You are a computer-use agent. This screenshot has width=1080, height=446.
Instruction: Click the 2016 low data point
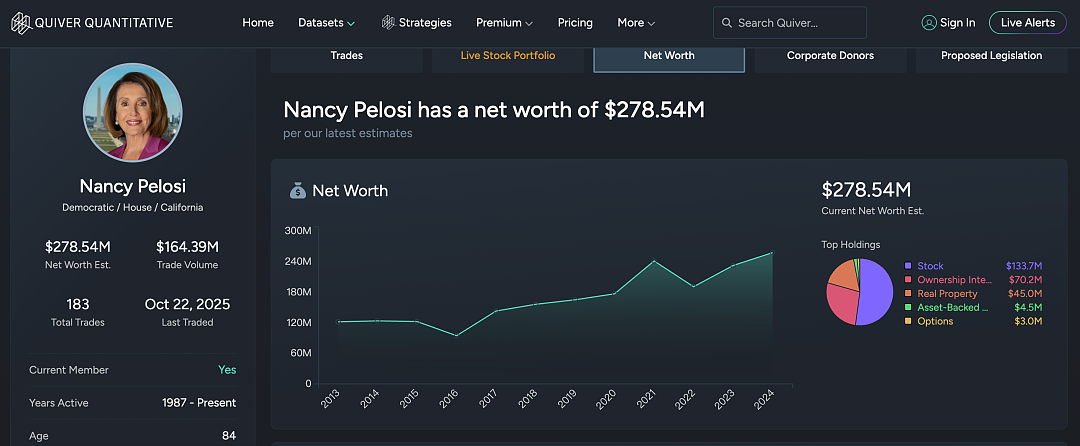pos(457,335)
